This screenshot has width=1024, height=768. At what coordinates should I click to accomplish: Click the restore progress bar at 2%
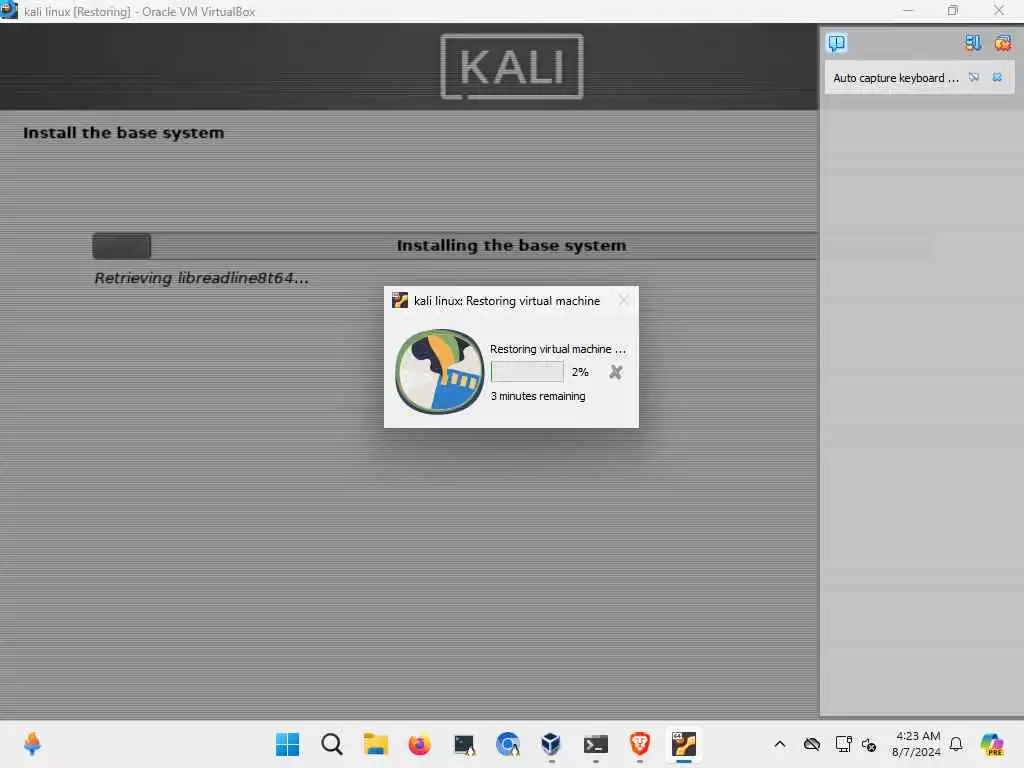click(x=527, y=372)
